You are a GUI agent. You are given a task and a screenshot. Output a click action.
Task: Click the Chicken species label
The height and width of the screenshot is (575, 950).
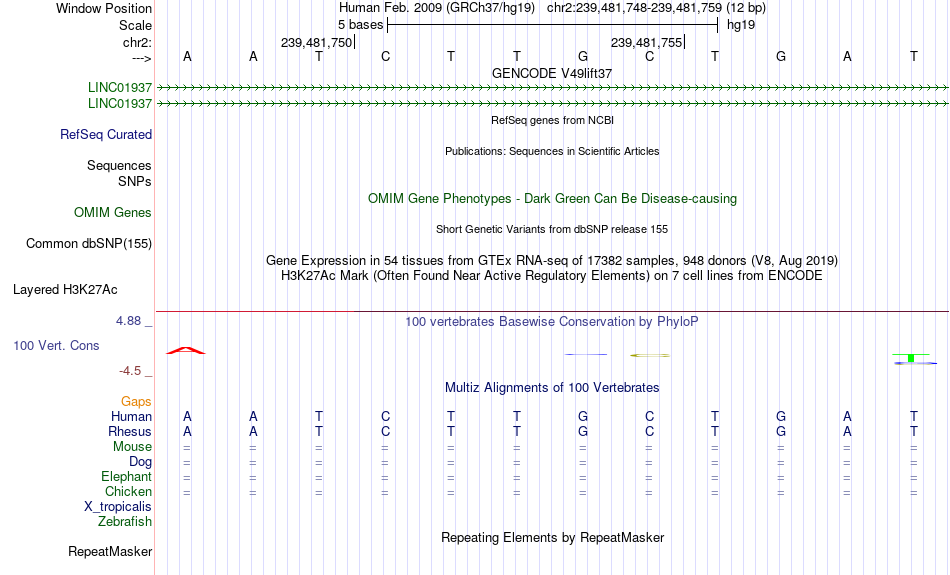(128, 491)
